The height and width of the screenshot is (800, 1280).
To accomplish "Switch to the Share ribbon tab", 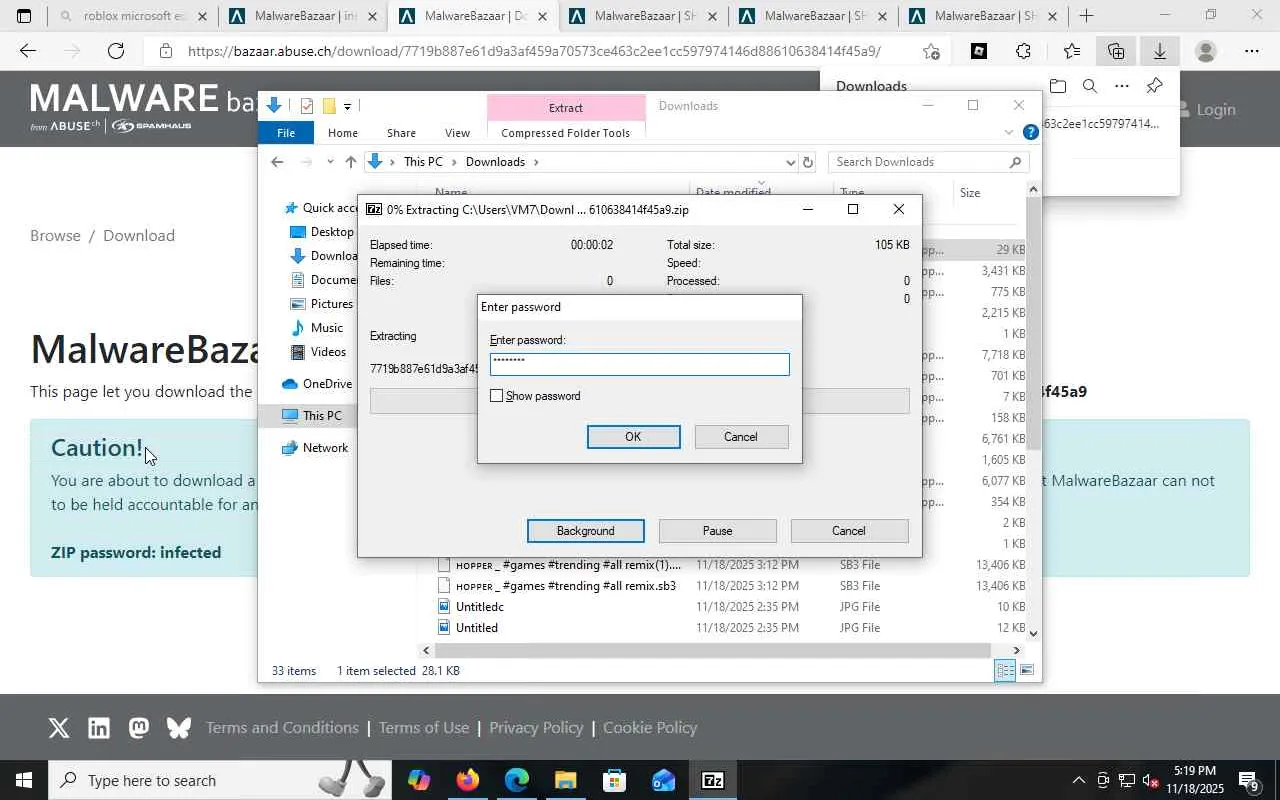I will tap(401, 133).
